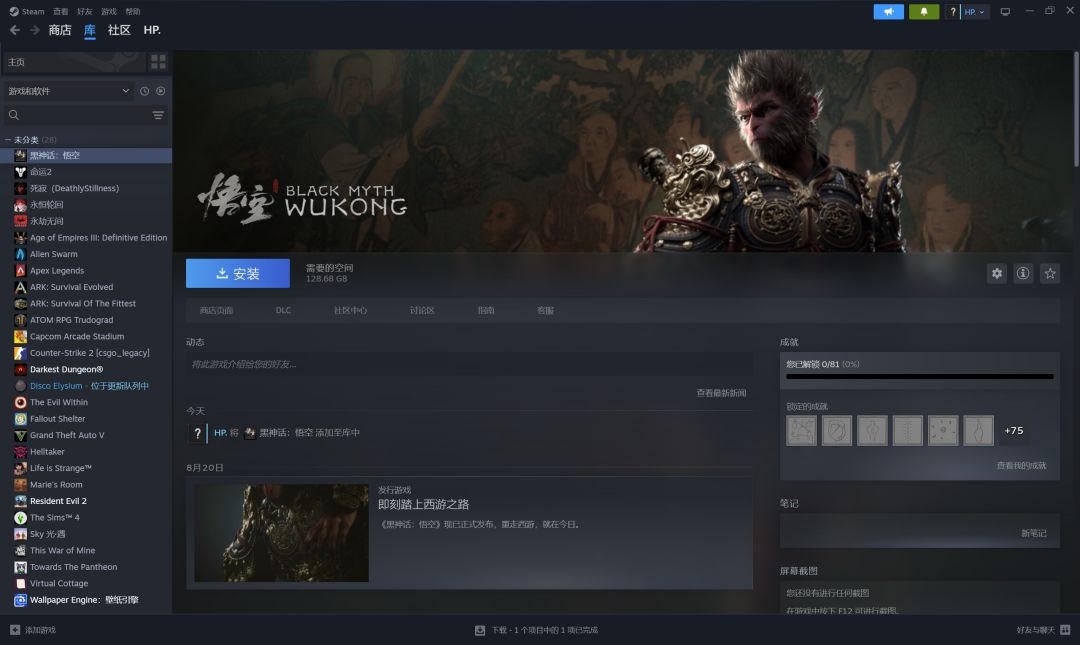Open the HP. account dropdown
This screenshot has width=1080, height=645.
(x=975, y=12)
